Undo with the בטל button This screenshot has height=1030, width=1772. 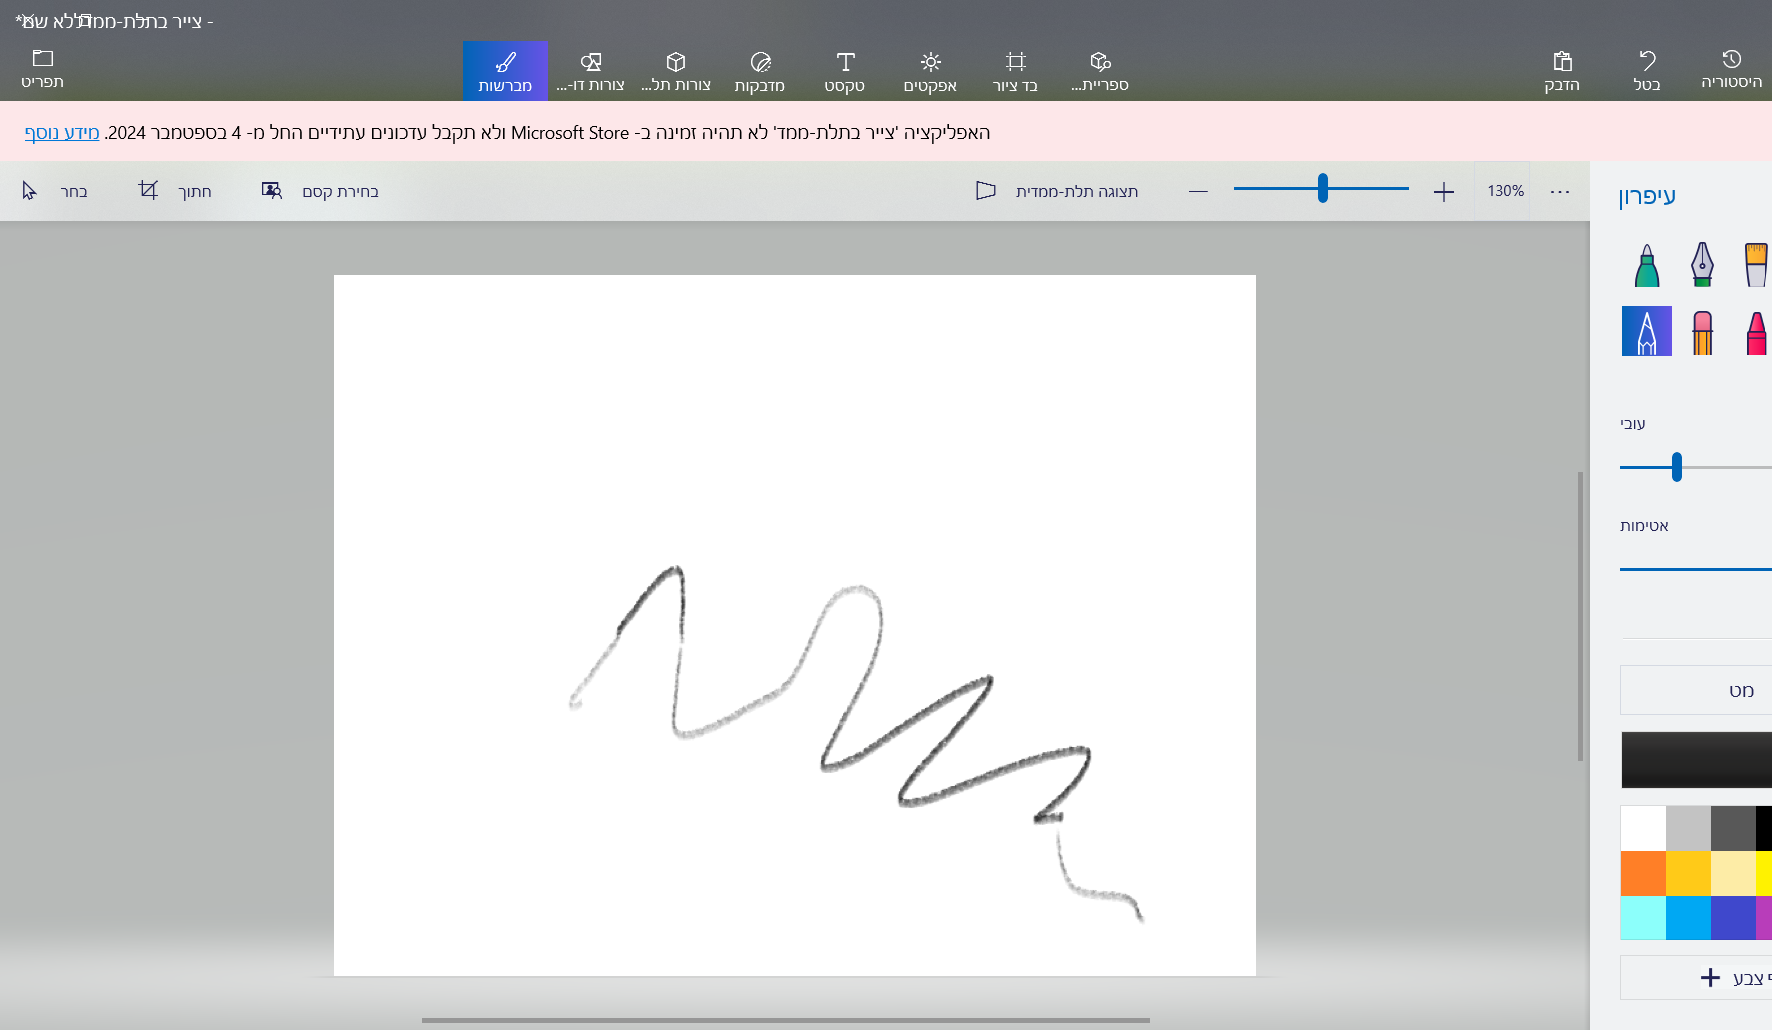(1647, 71)
